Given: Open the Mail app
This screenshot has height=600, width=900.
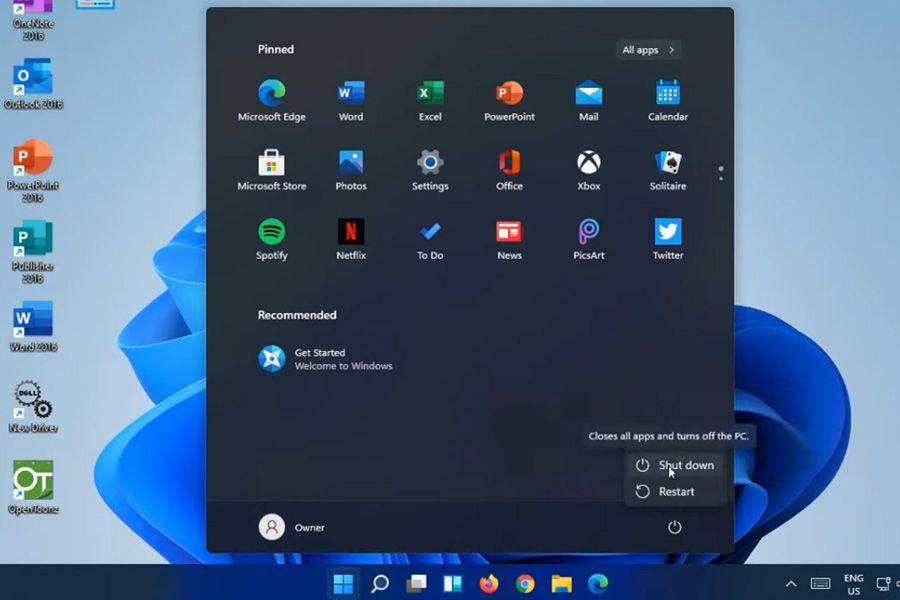Looking at the screenshot, I should point(588,100).
